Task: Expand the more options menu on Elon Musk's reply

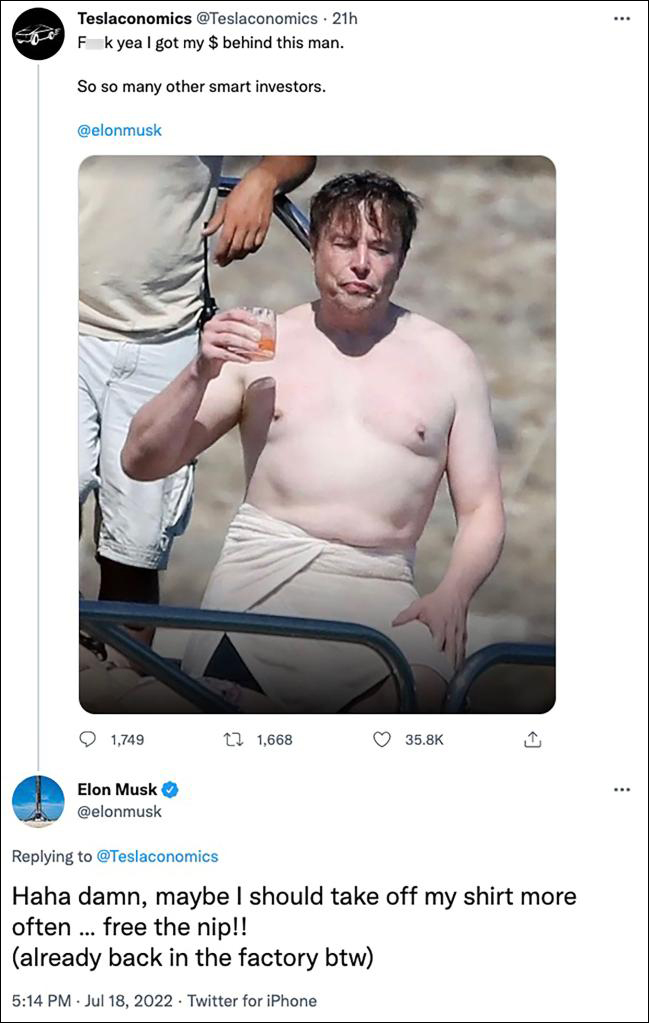Action: [623, 790]
